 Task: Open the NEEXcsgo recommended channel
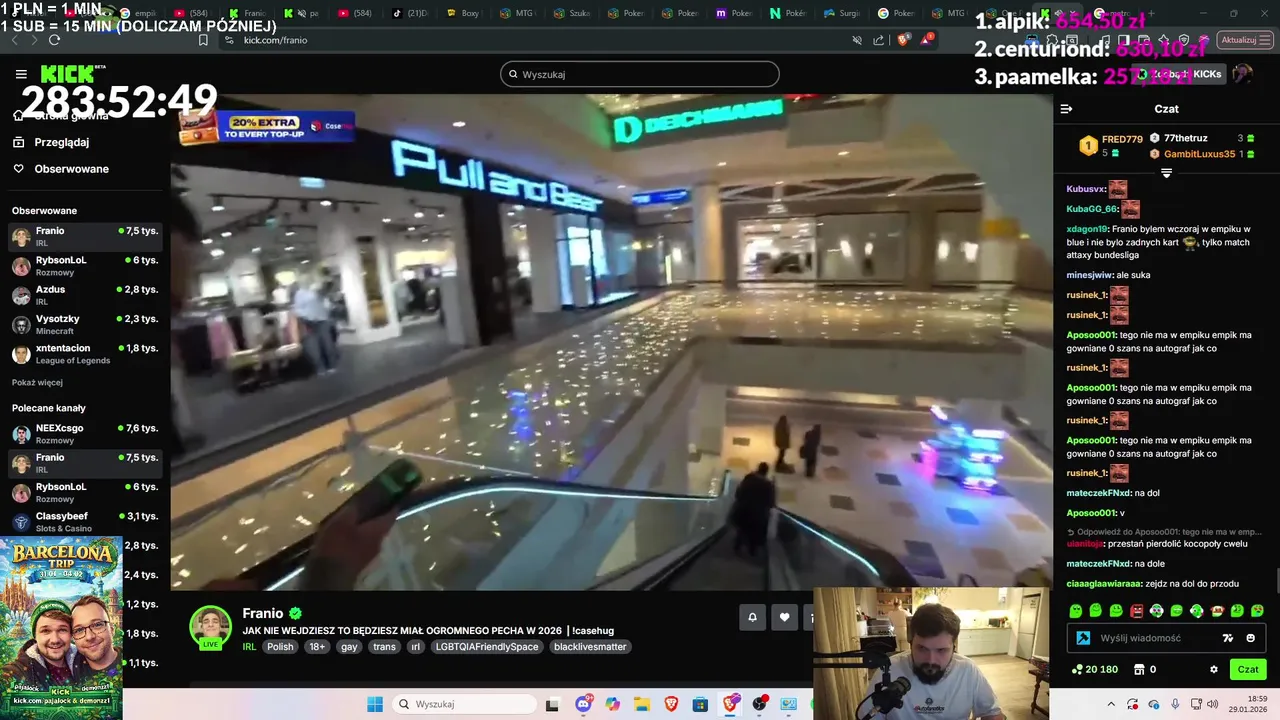pyautogui.click(x=84, y=434)
